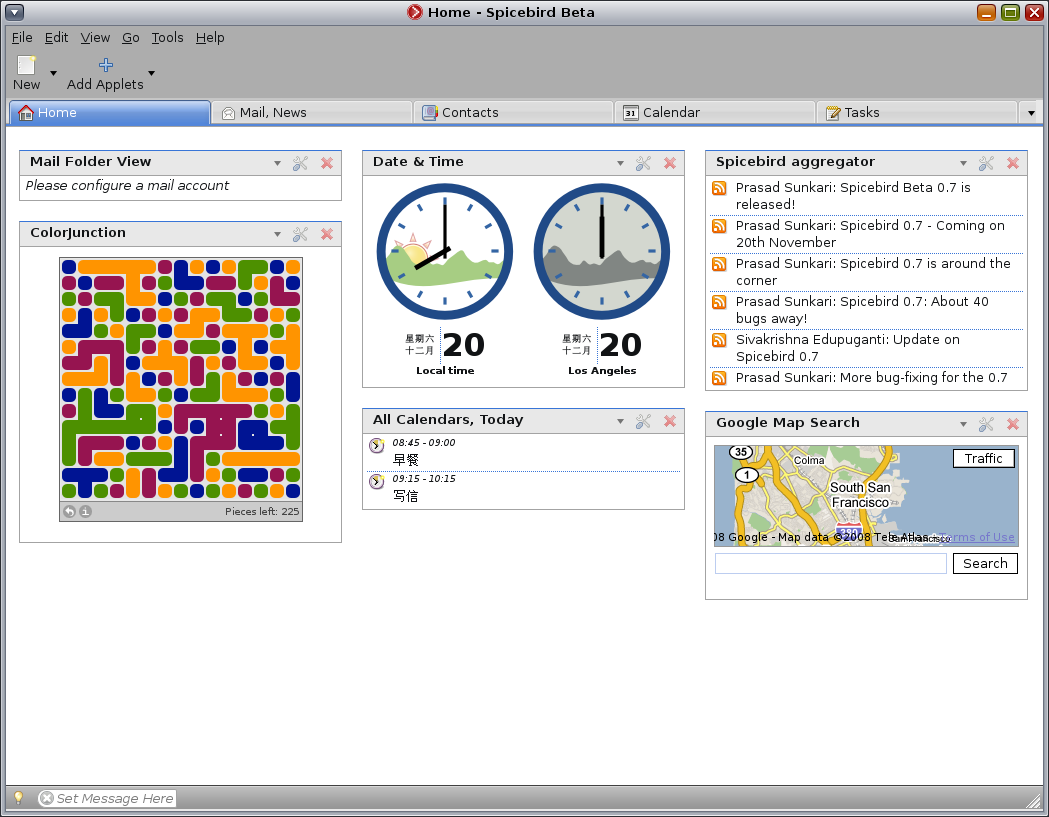The image size is (1049, 817).
Task: Remove the Date & Time applet
Action: [x=670, y=163]
